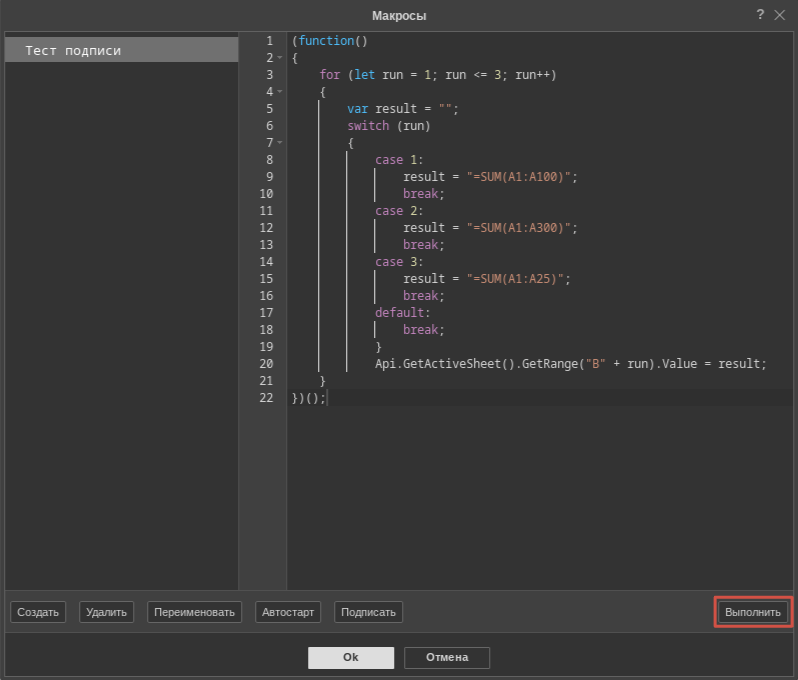Image resolution: width=798 pixels, height=680 pixels.
Task: Click the Подписать button
Action: tap(368, 612)
